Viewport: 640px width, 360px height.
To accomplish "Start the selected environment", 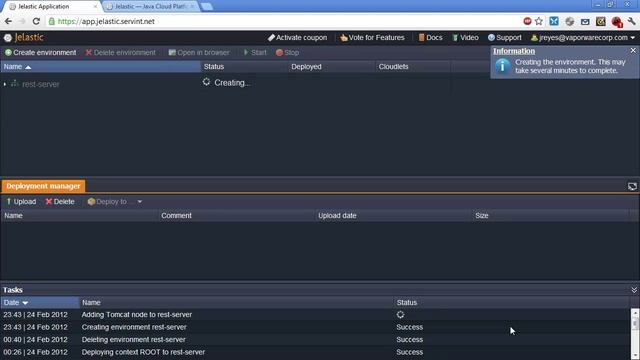I will [x=255, y=53].
